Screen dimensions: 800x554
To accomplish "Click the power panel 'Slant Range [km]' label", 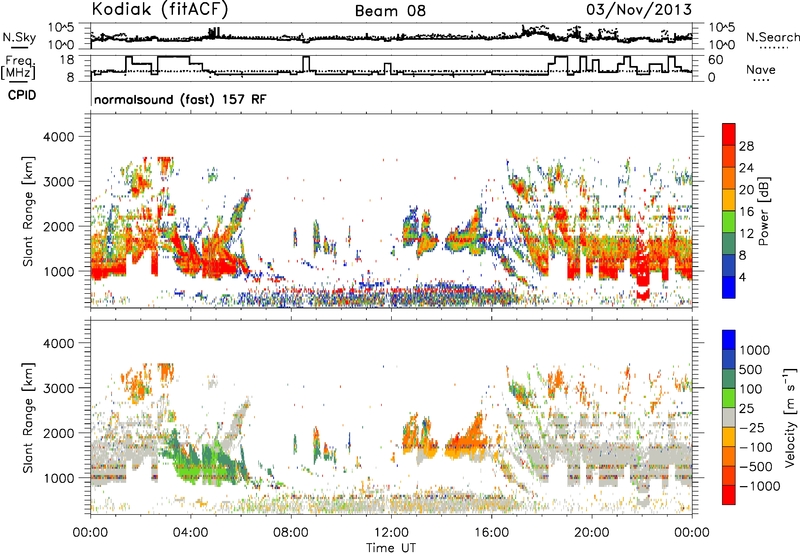I will pyautogui.click(x=28, y=211).
